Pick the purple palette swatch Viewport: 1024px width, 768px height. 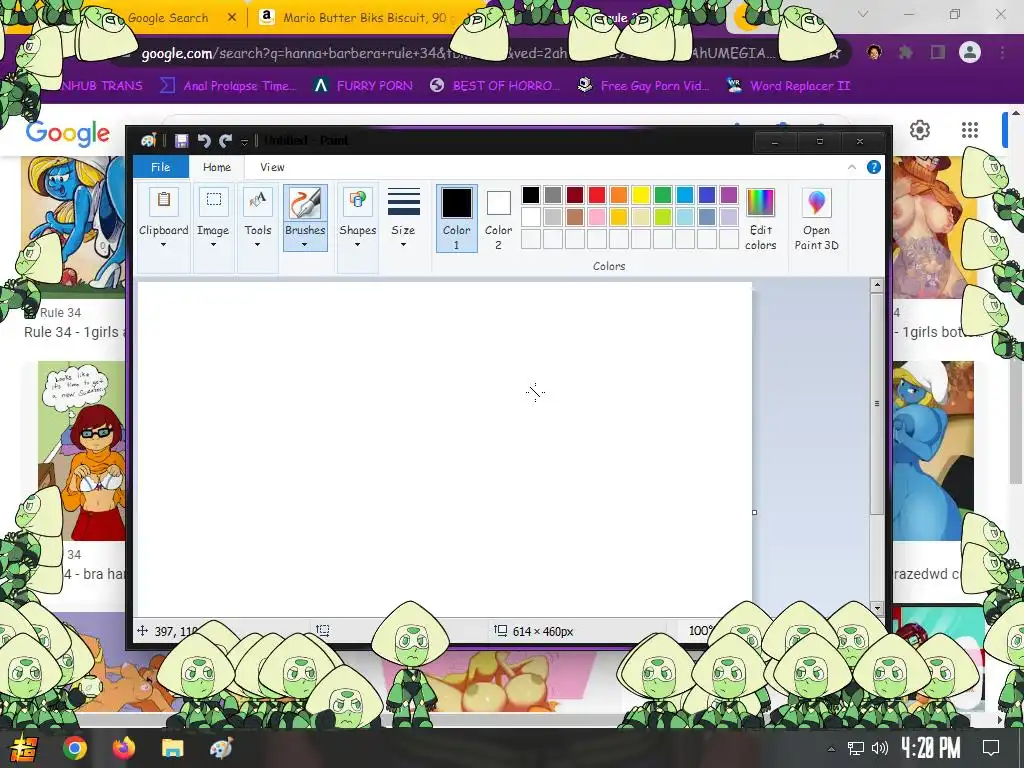(729, 195)
